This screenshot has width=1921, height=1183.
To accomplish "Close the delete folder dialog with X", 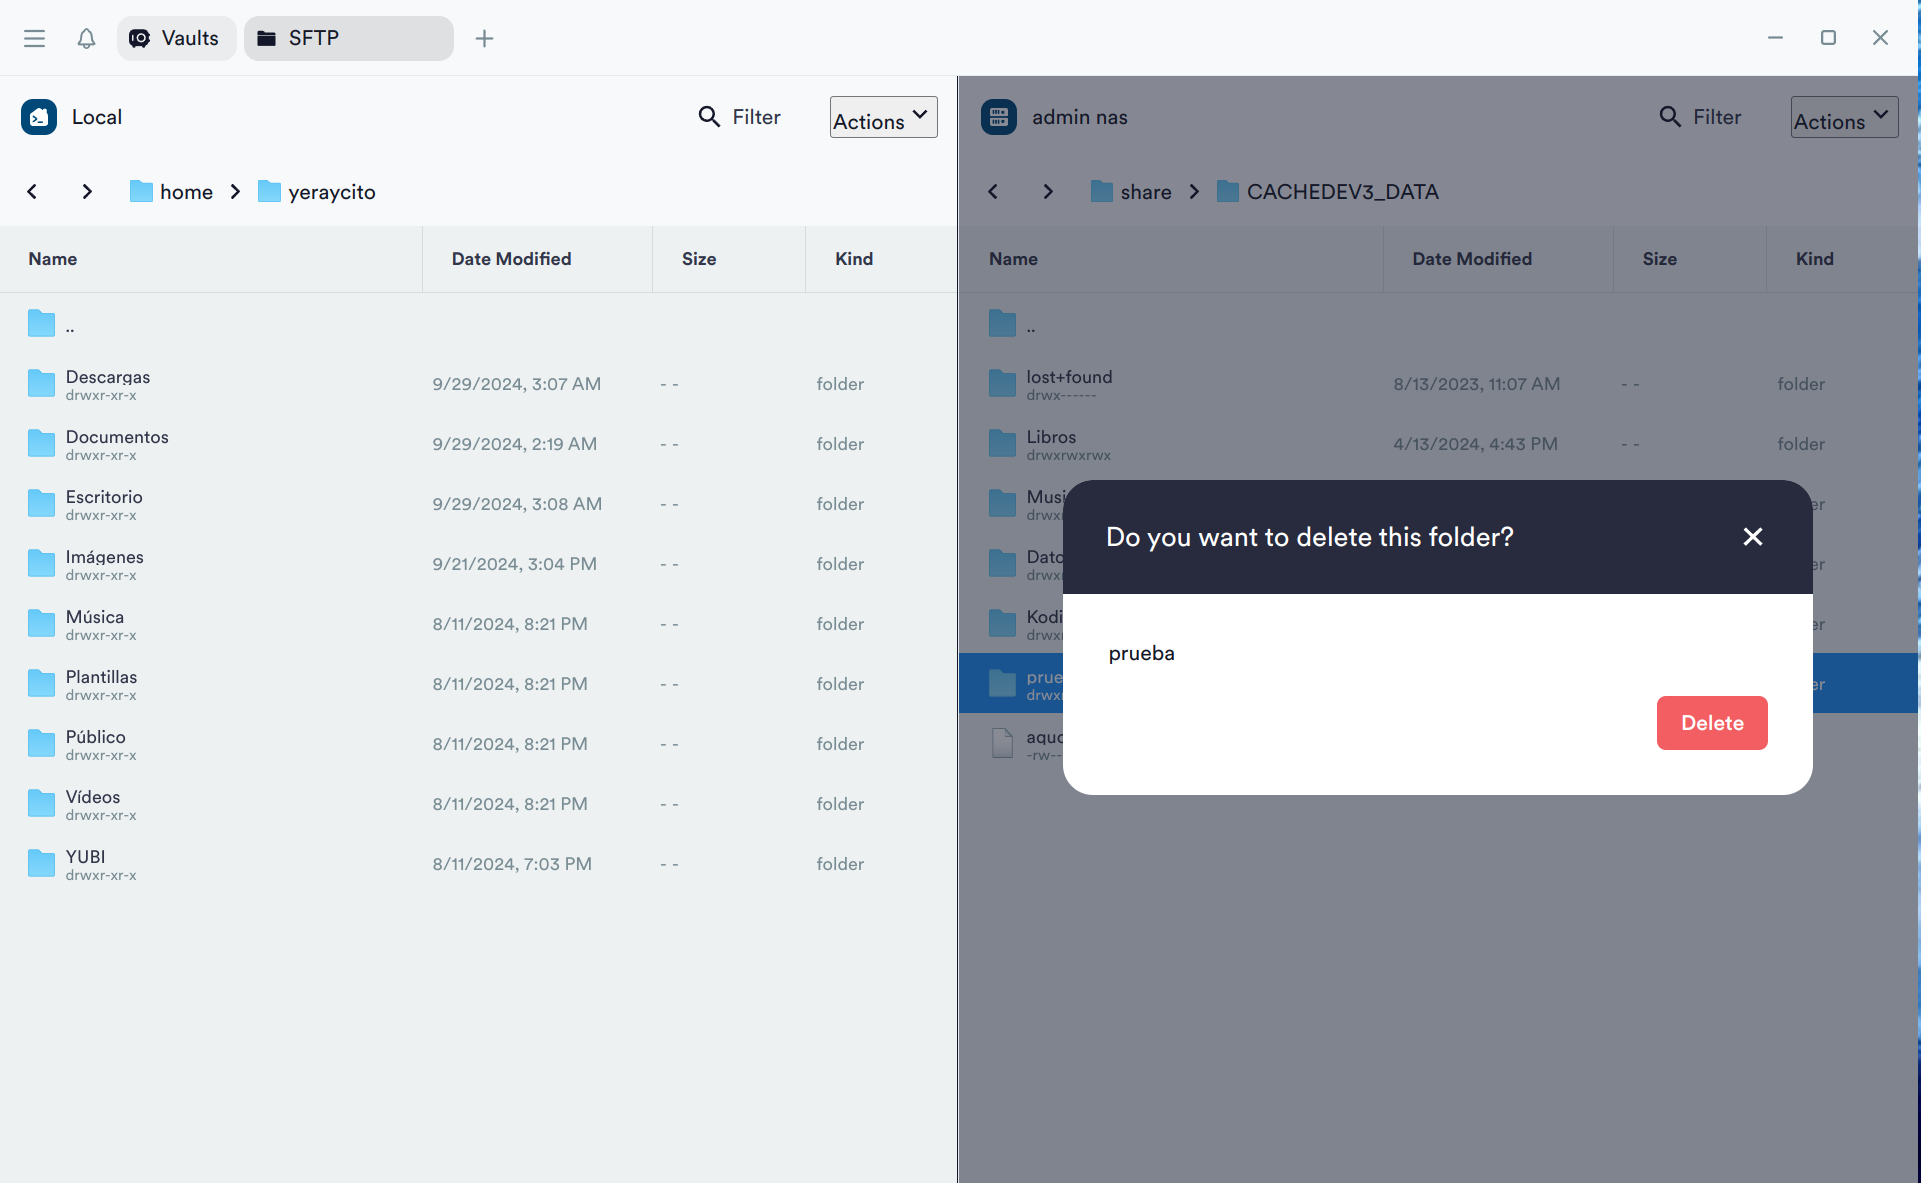I will click(1752, 537).
